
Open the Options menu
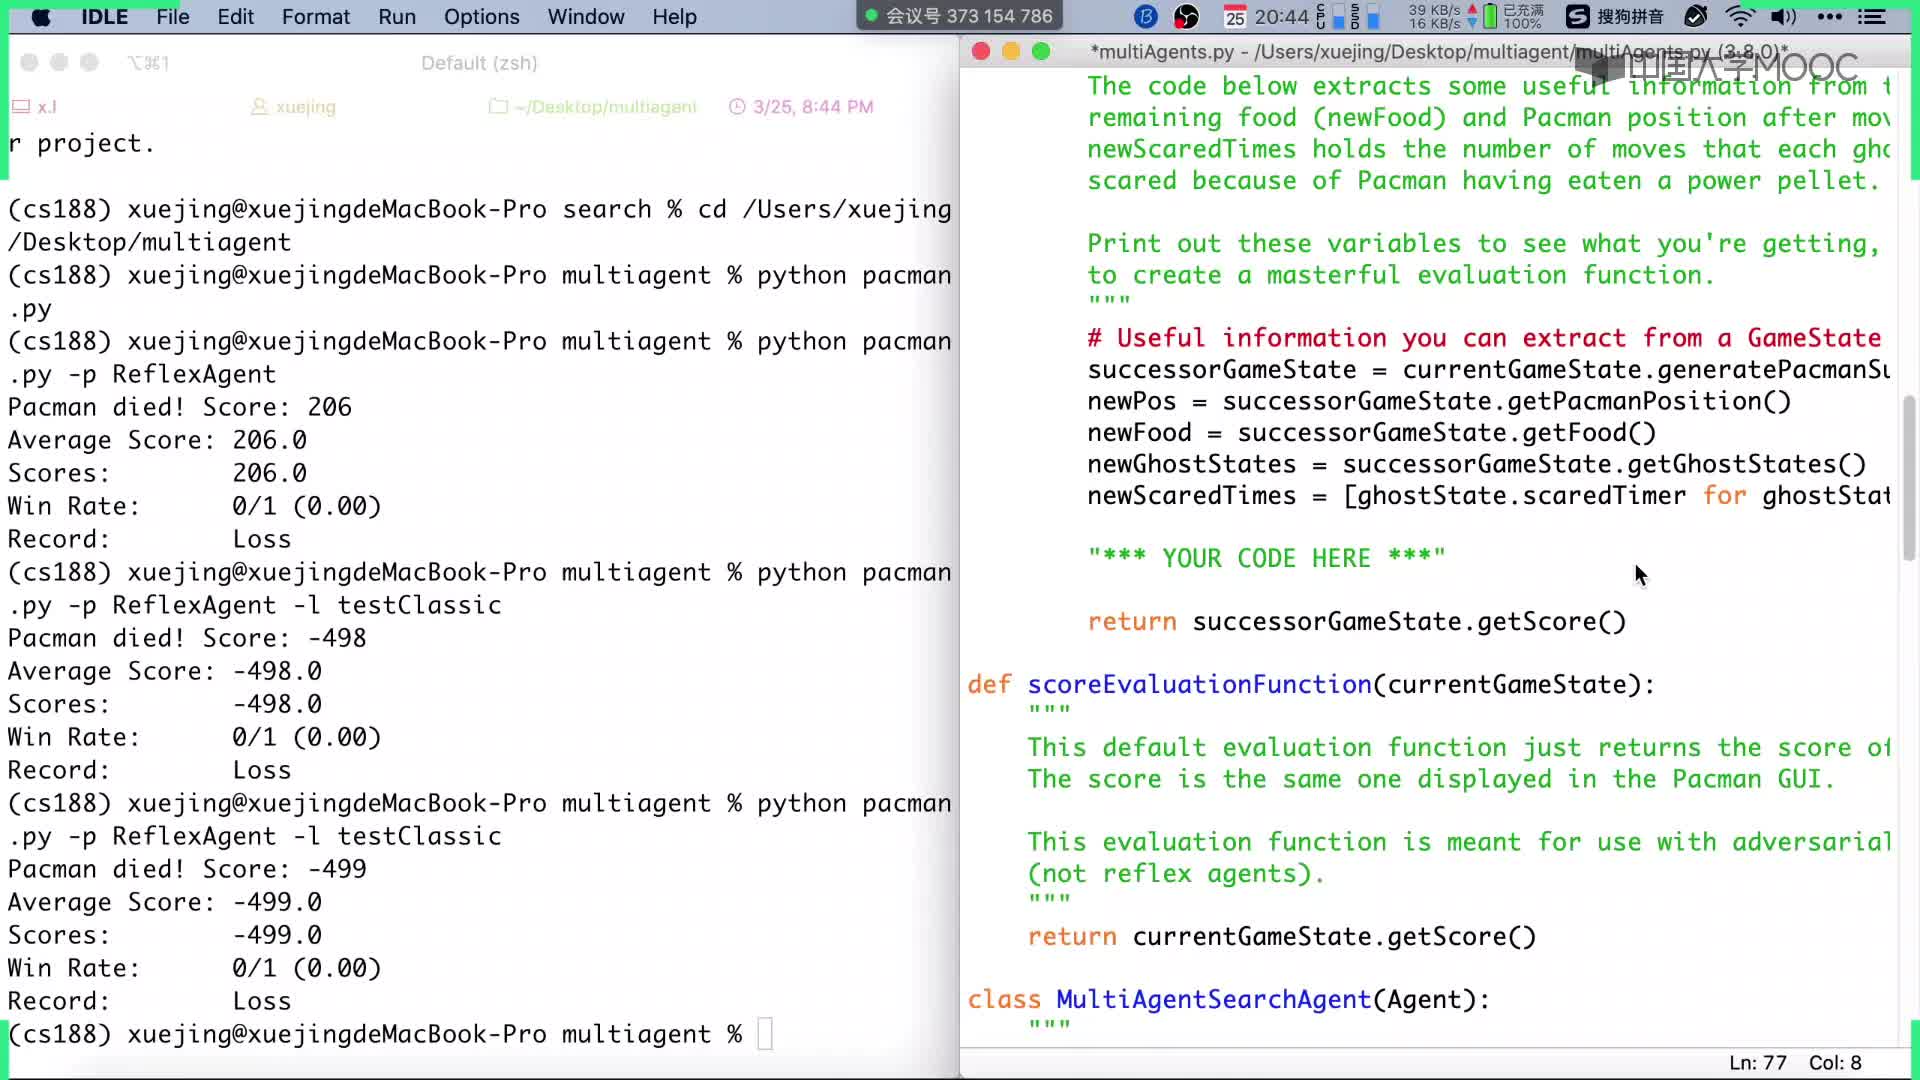(x=481, y=17)
